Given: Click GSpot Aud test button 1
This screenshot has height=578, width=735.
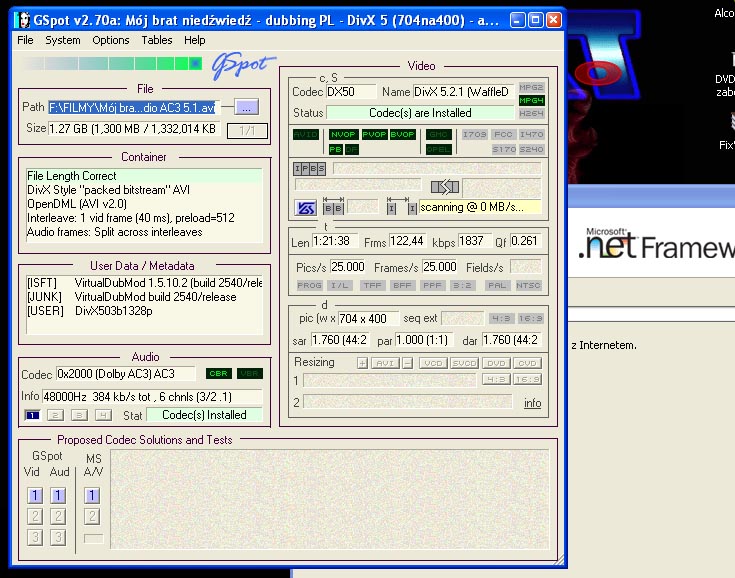Looking at the screenshot, I should coord(58,495).
